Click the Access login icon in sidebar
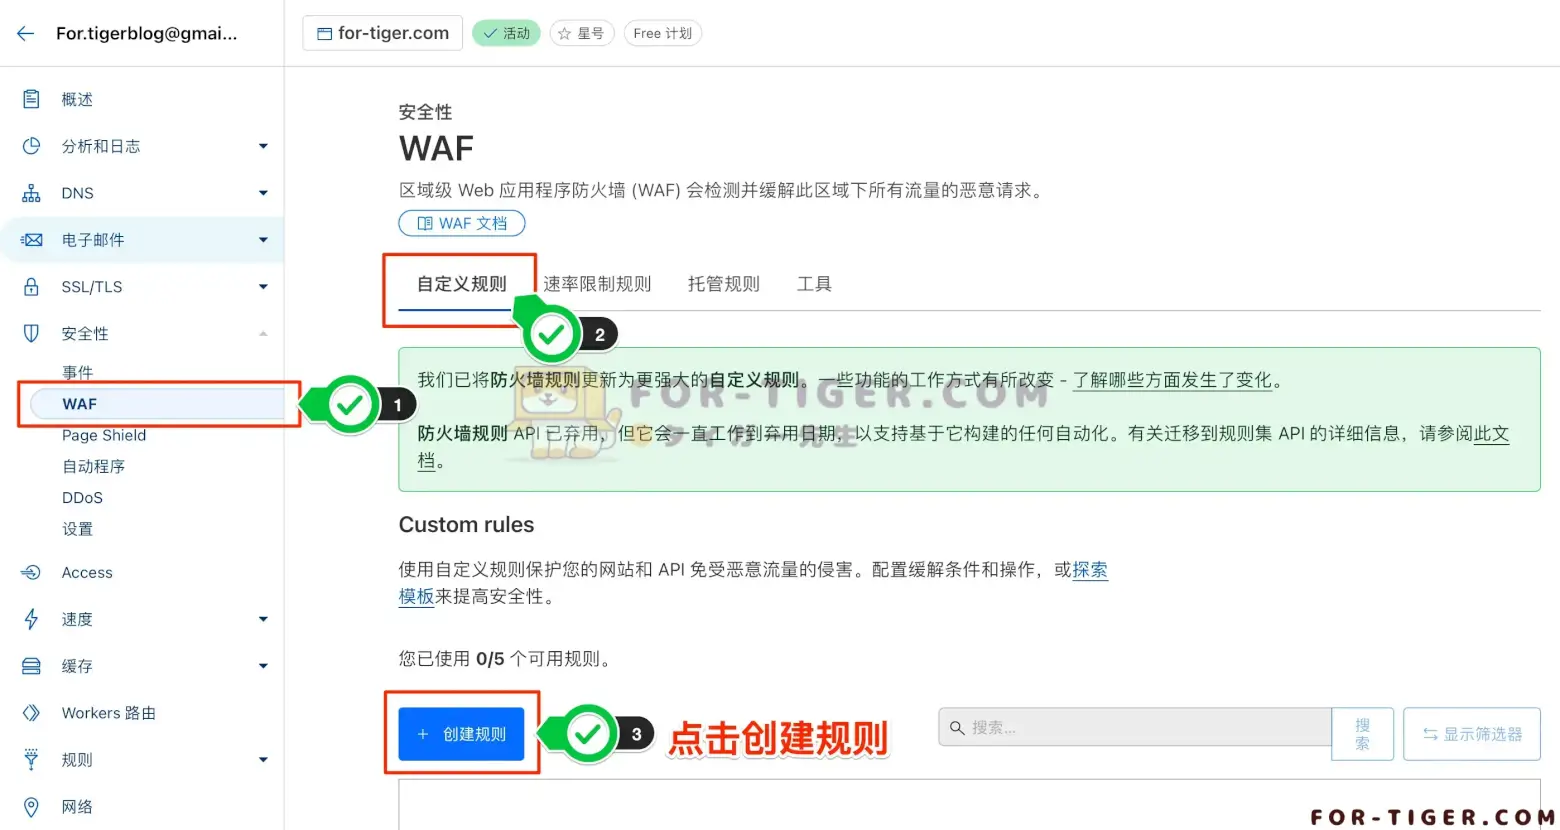The height and width of the screenshot is (830, 1560). (x=31, y=573)
